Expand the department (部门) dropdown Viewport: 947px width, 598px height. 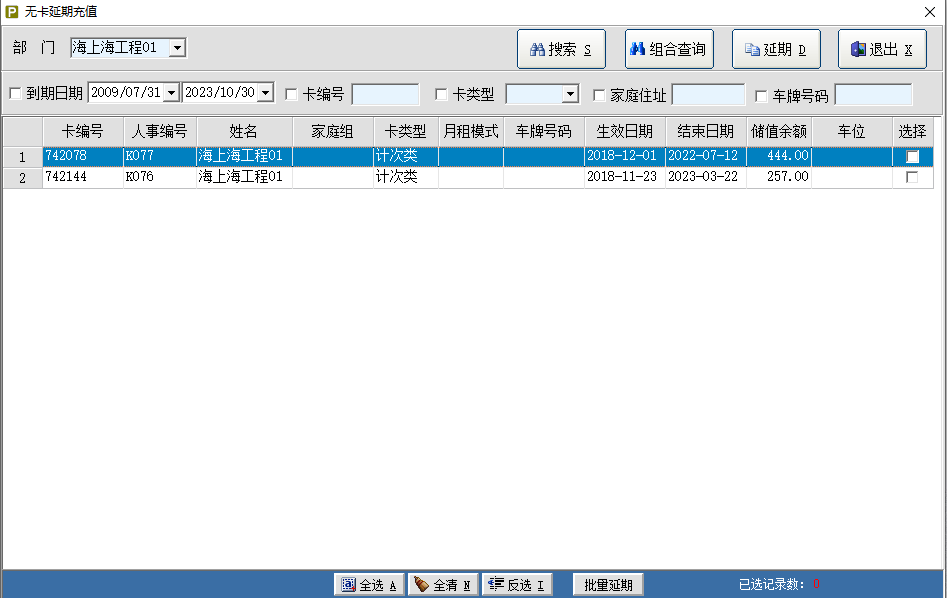pyautogui.click(x=177, y=47)
